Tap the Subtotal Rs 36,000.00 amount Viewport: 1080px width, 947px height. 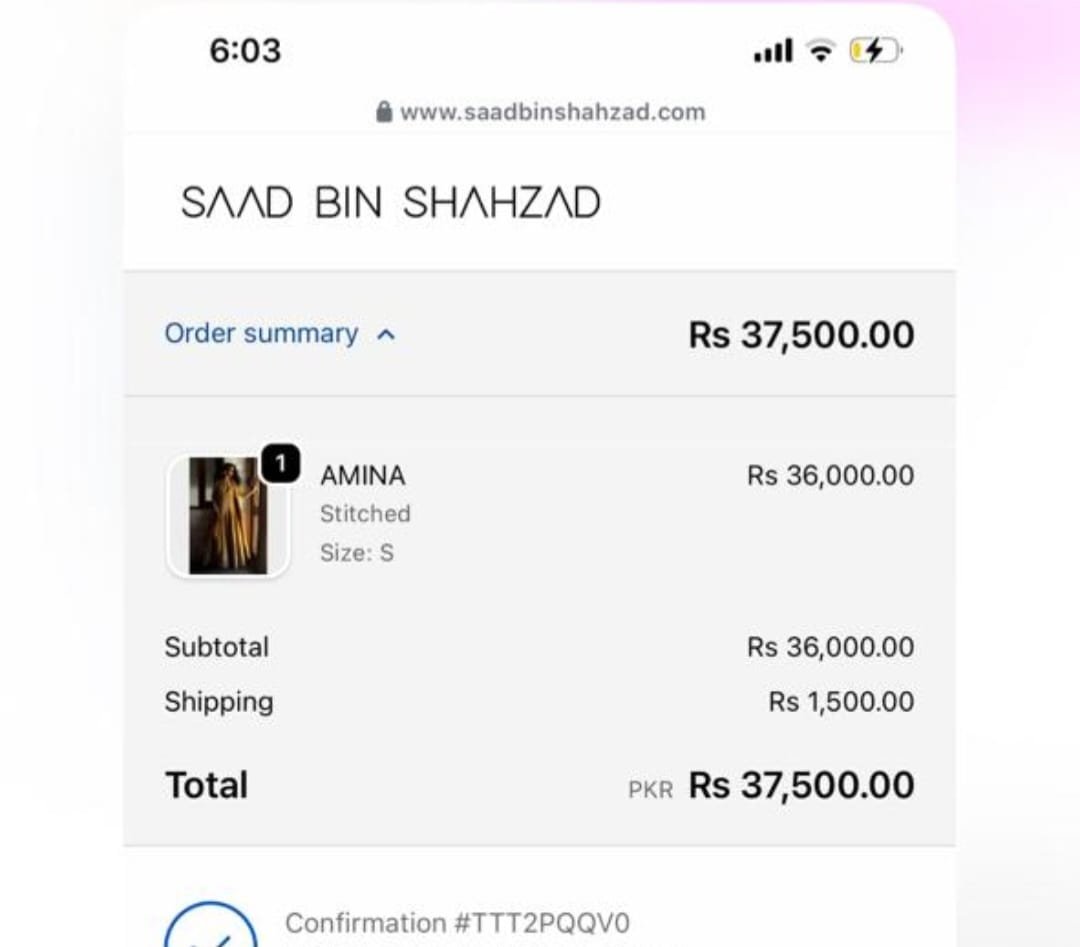click(830, 647)
